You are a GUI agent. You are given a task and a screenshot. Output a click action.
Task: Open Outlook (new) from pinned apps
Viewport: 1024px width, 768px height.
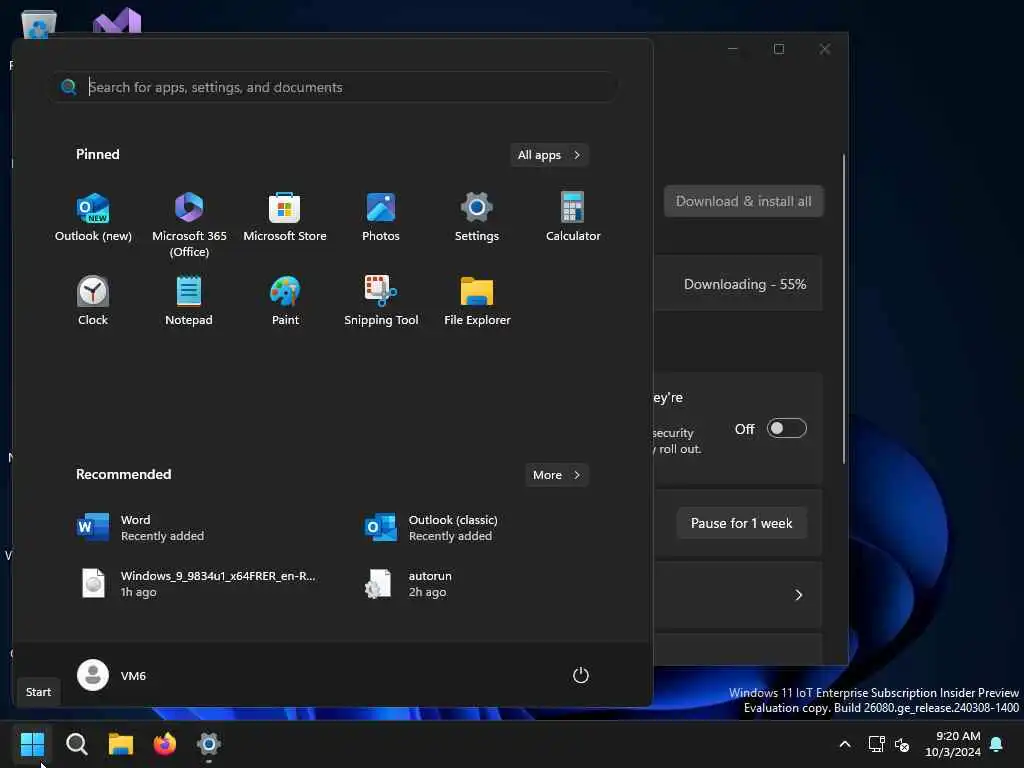coord(93,218)
